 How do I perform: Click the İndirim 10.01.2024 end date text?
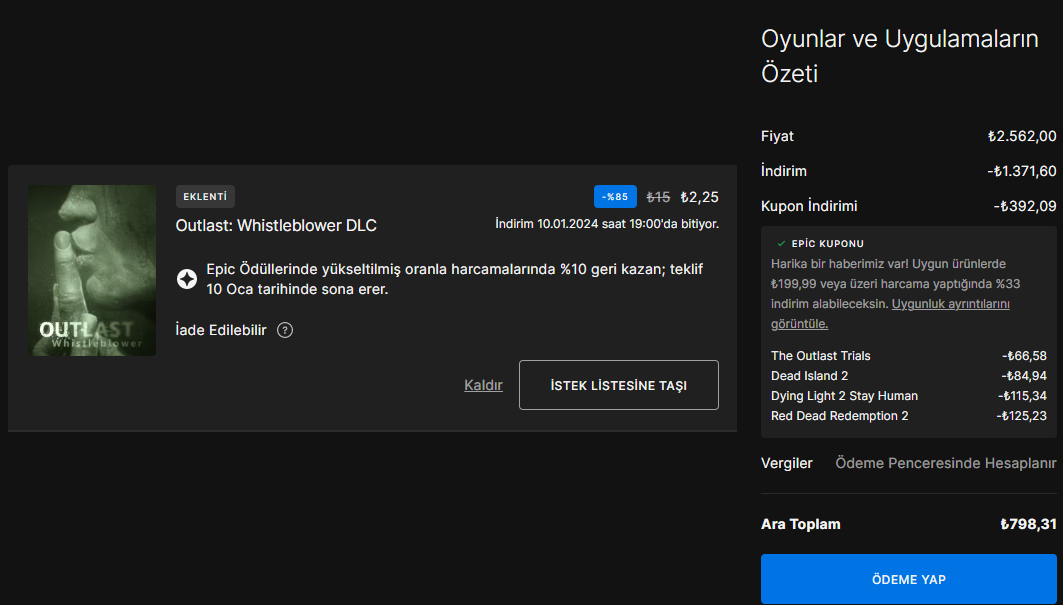pyautogui.click(x=607, y=223)
